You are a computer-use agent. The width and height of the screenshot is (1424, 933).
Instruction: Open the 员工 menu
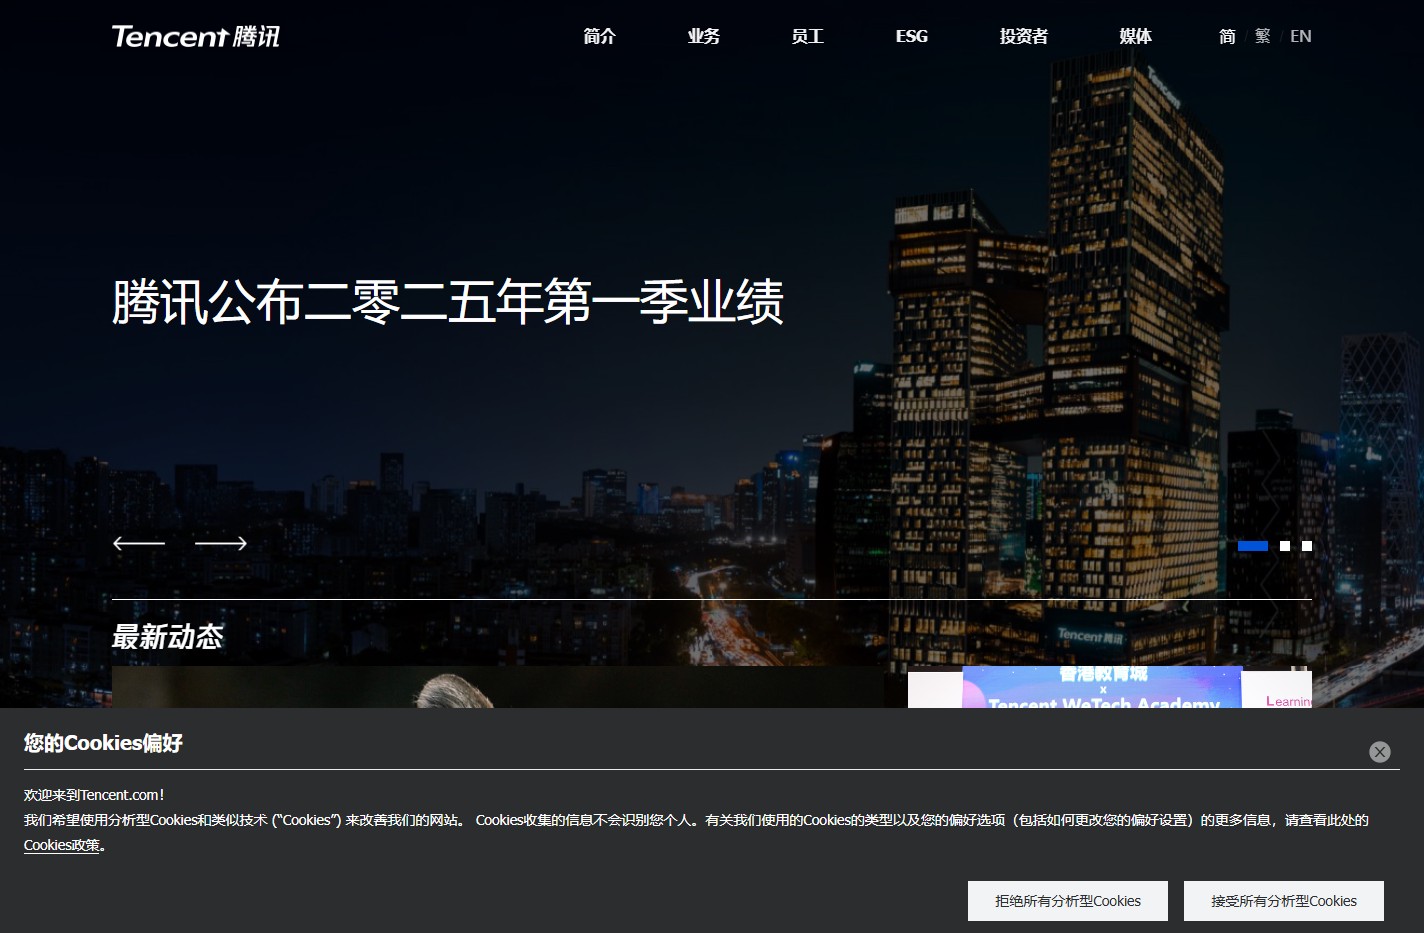(x=808, y=36)
